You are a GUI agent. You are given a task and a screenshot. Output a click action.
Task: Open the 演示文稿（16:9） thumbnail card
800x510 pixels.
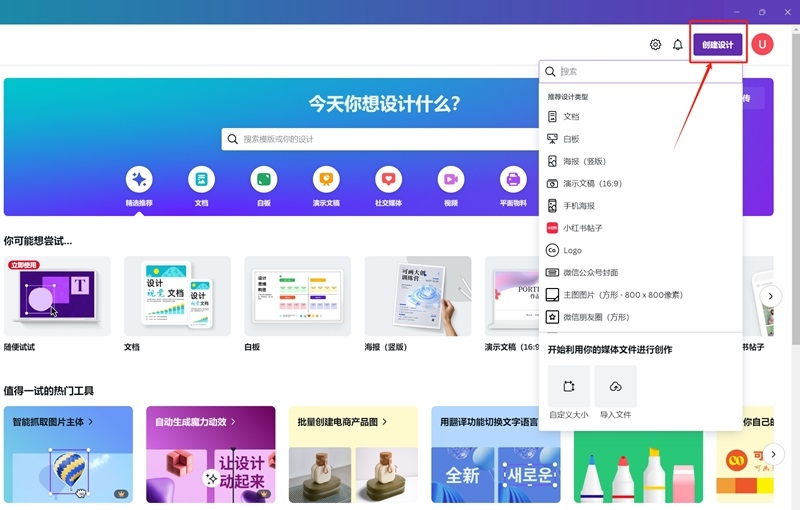pyautogui.click(x=512, y=296)
